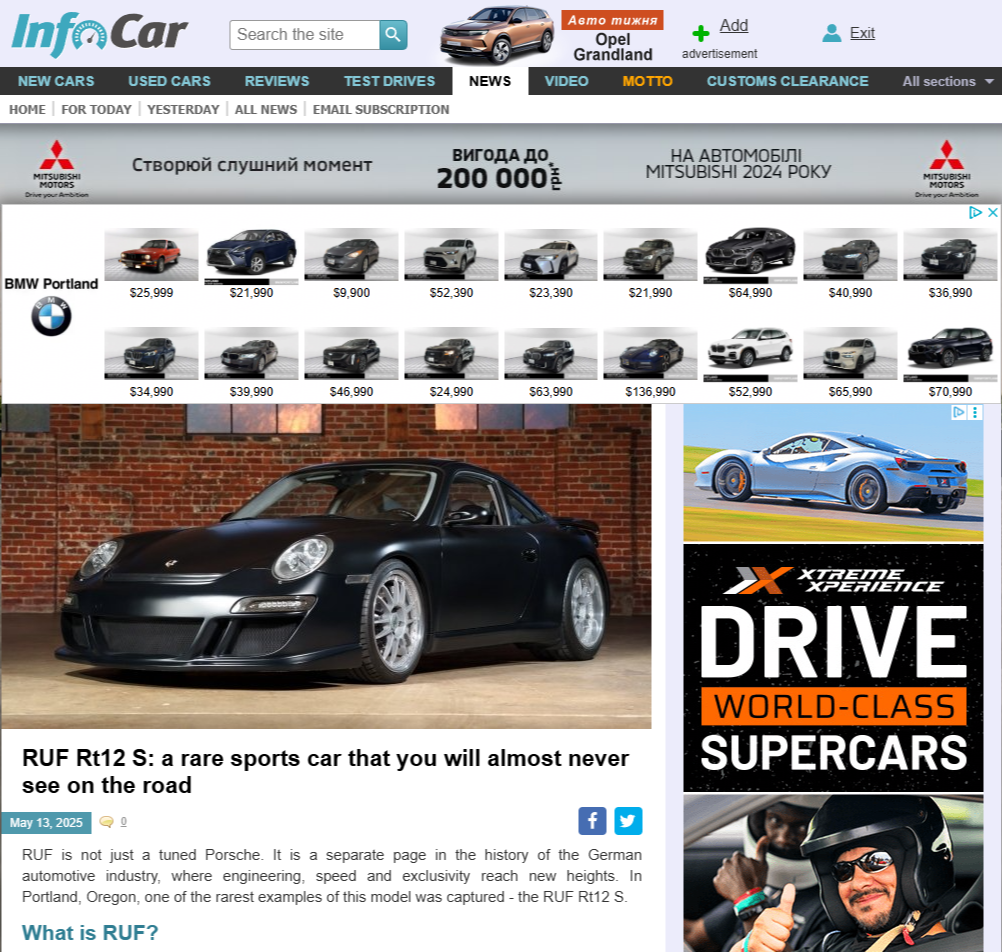
Task: Open the NEW CARS section
Action: pyautogui.click(x=56, y=81)
